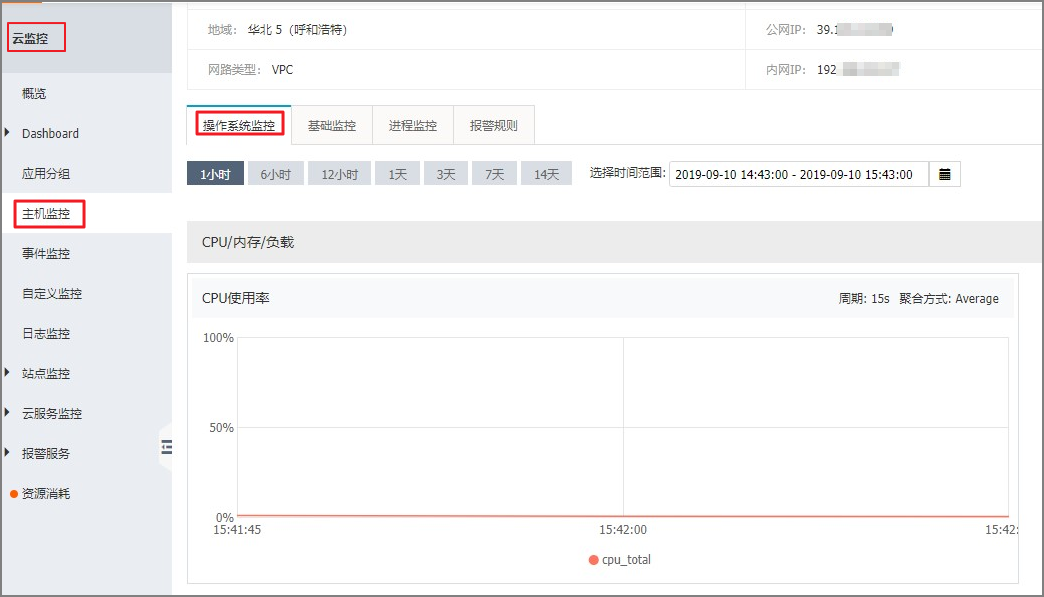This screenshot has height=597, width=1044.
Task: Click the 15:41:45 axis label
Action: click(x=237, y=530)
